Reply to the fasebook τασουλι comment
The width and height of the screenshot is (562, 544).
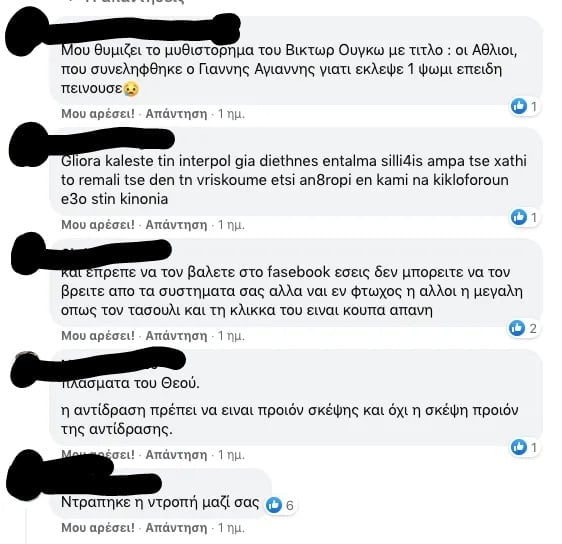176,336
